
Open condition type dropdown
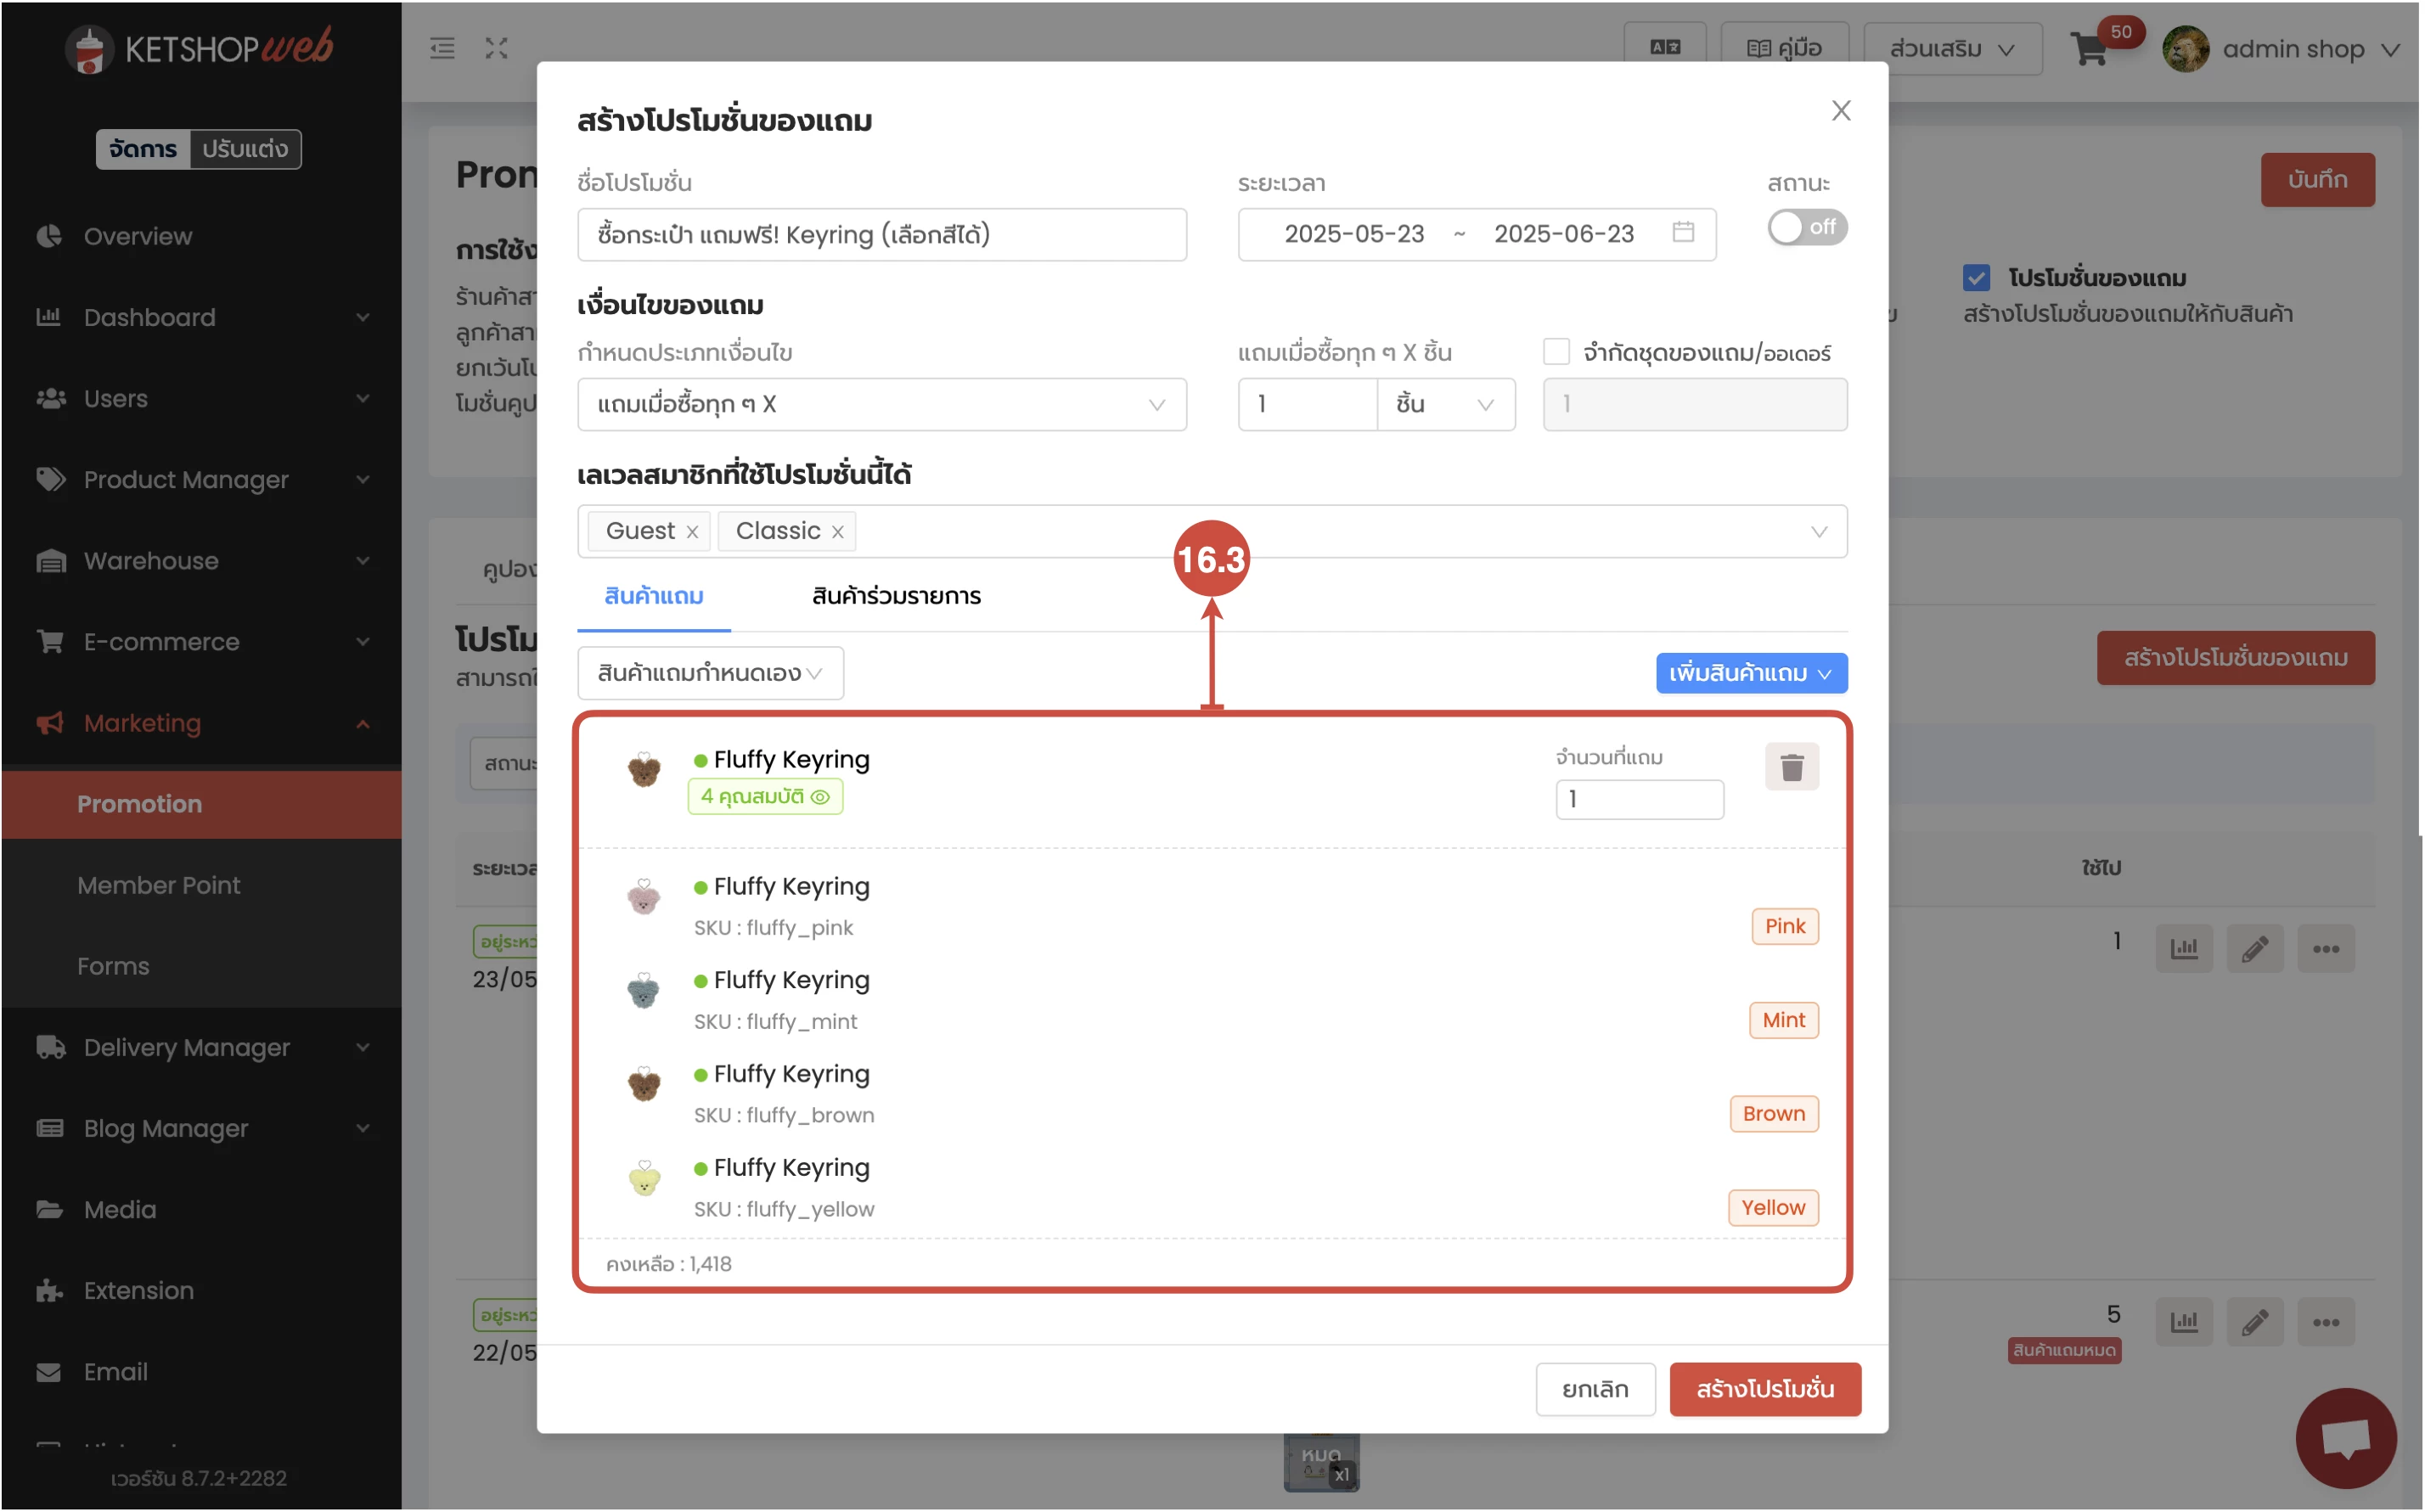point(881,404)
